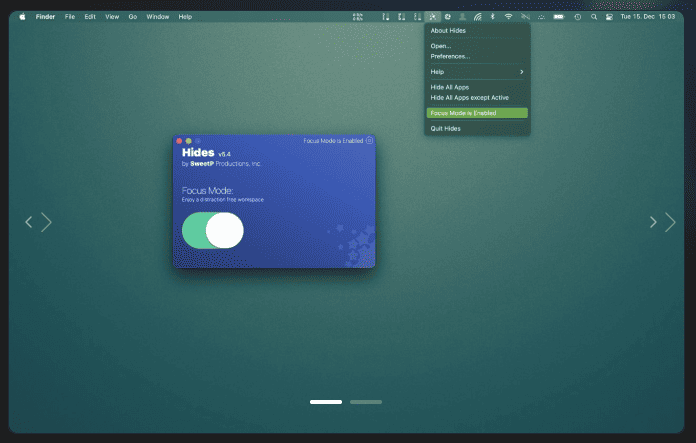Image resolution: width=696 pixels, height=443 pixels.
Task: Click the Hides star icon in menu bar
Action: coord(432,17)
